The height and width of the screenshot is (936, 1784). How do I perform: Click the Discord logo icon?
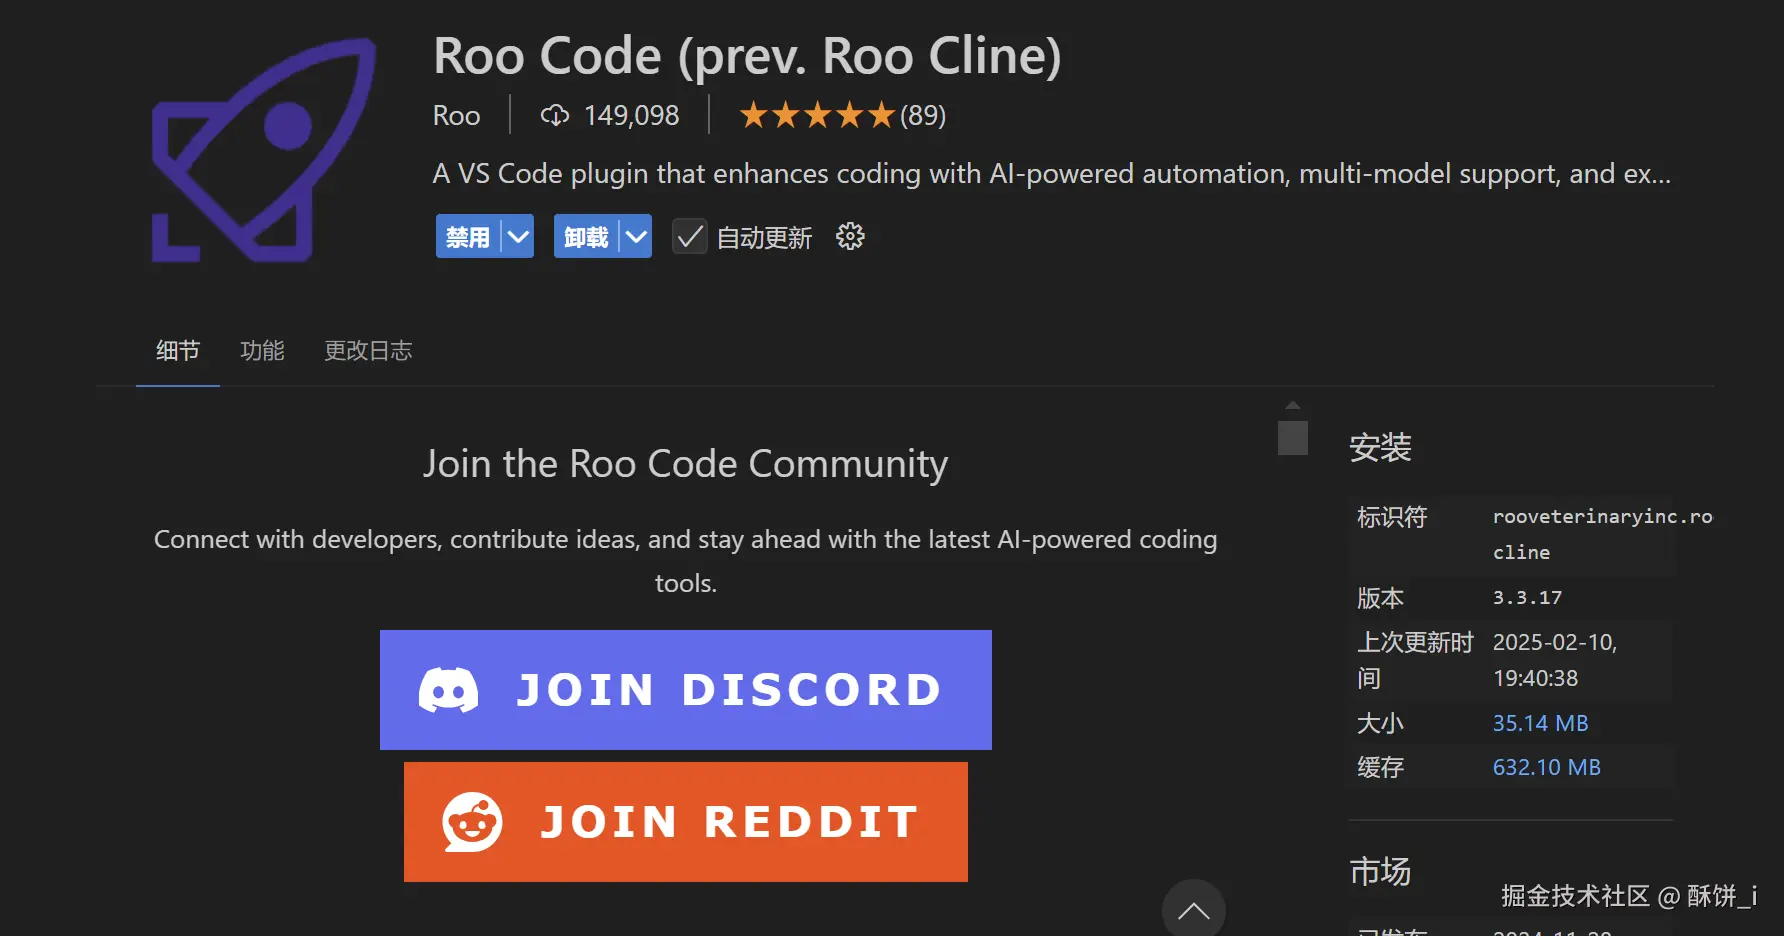(x=448, y=690)
